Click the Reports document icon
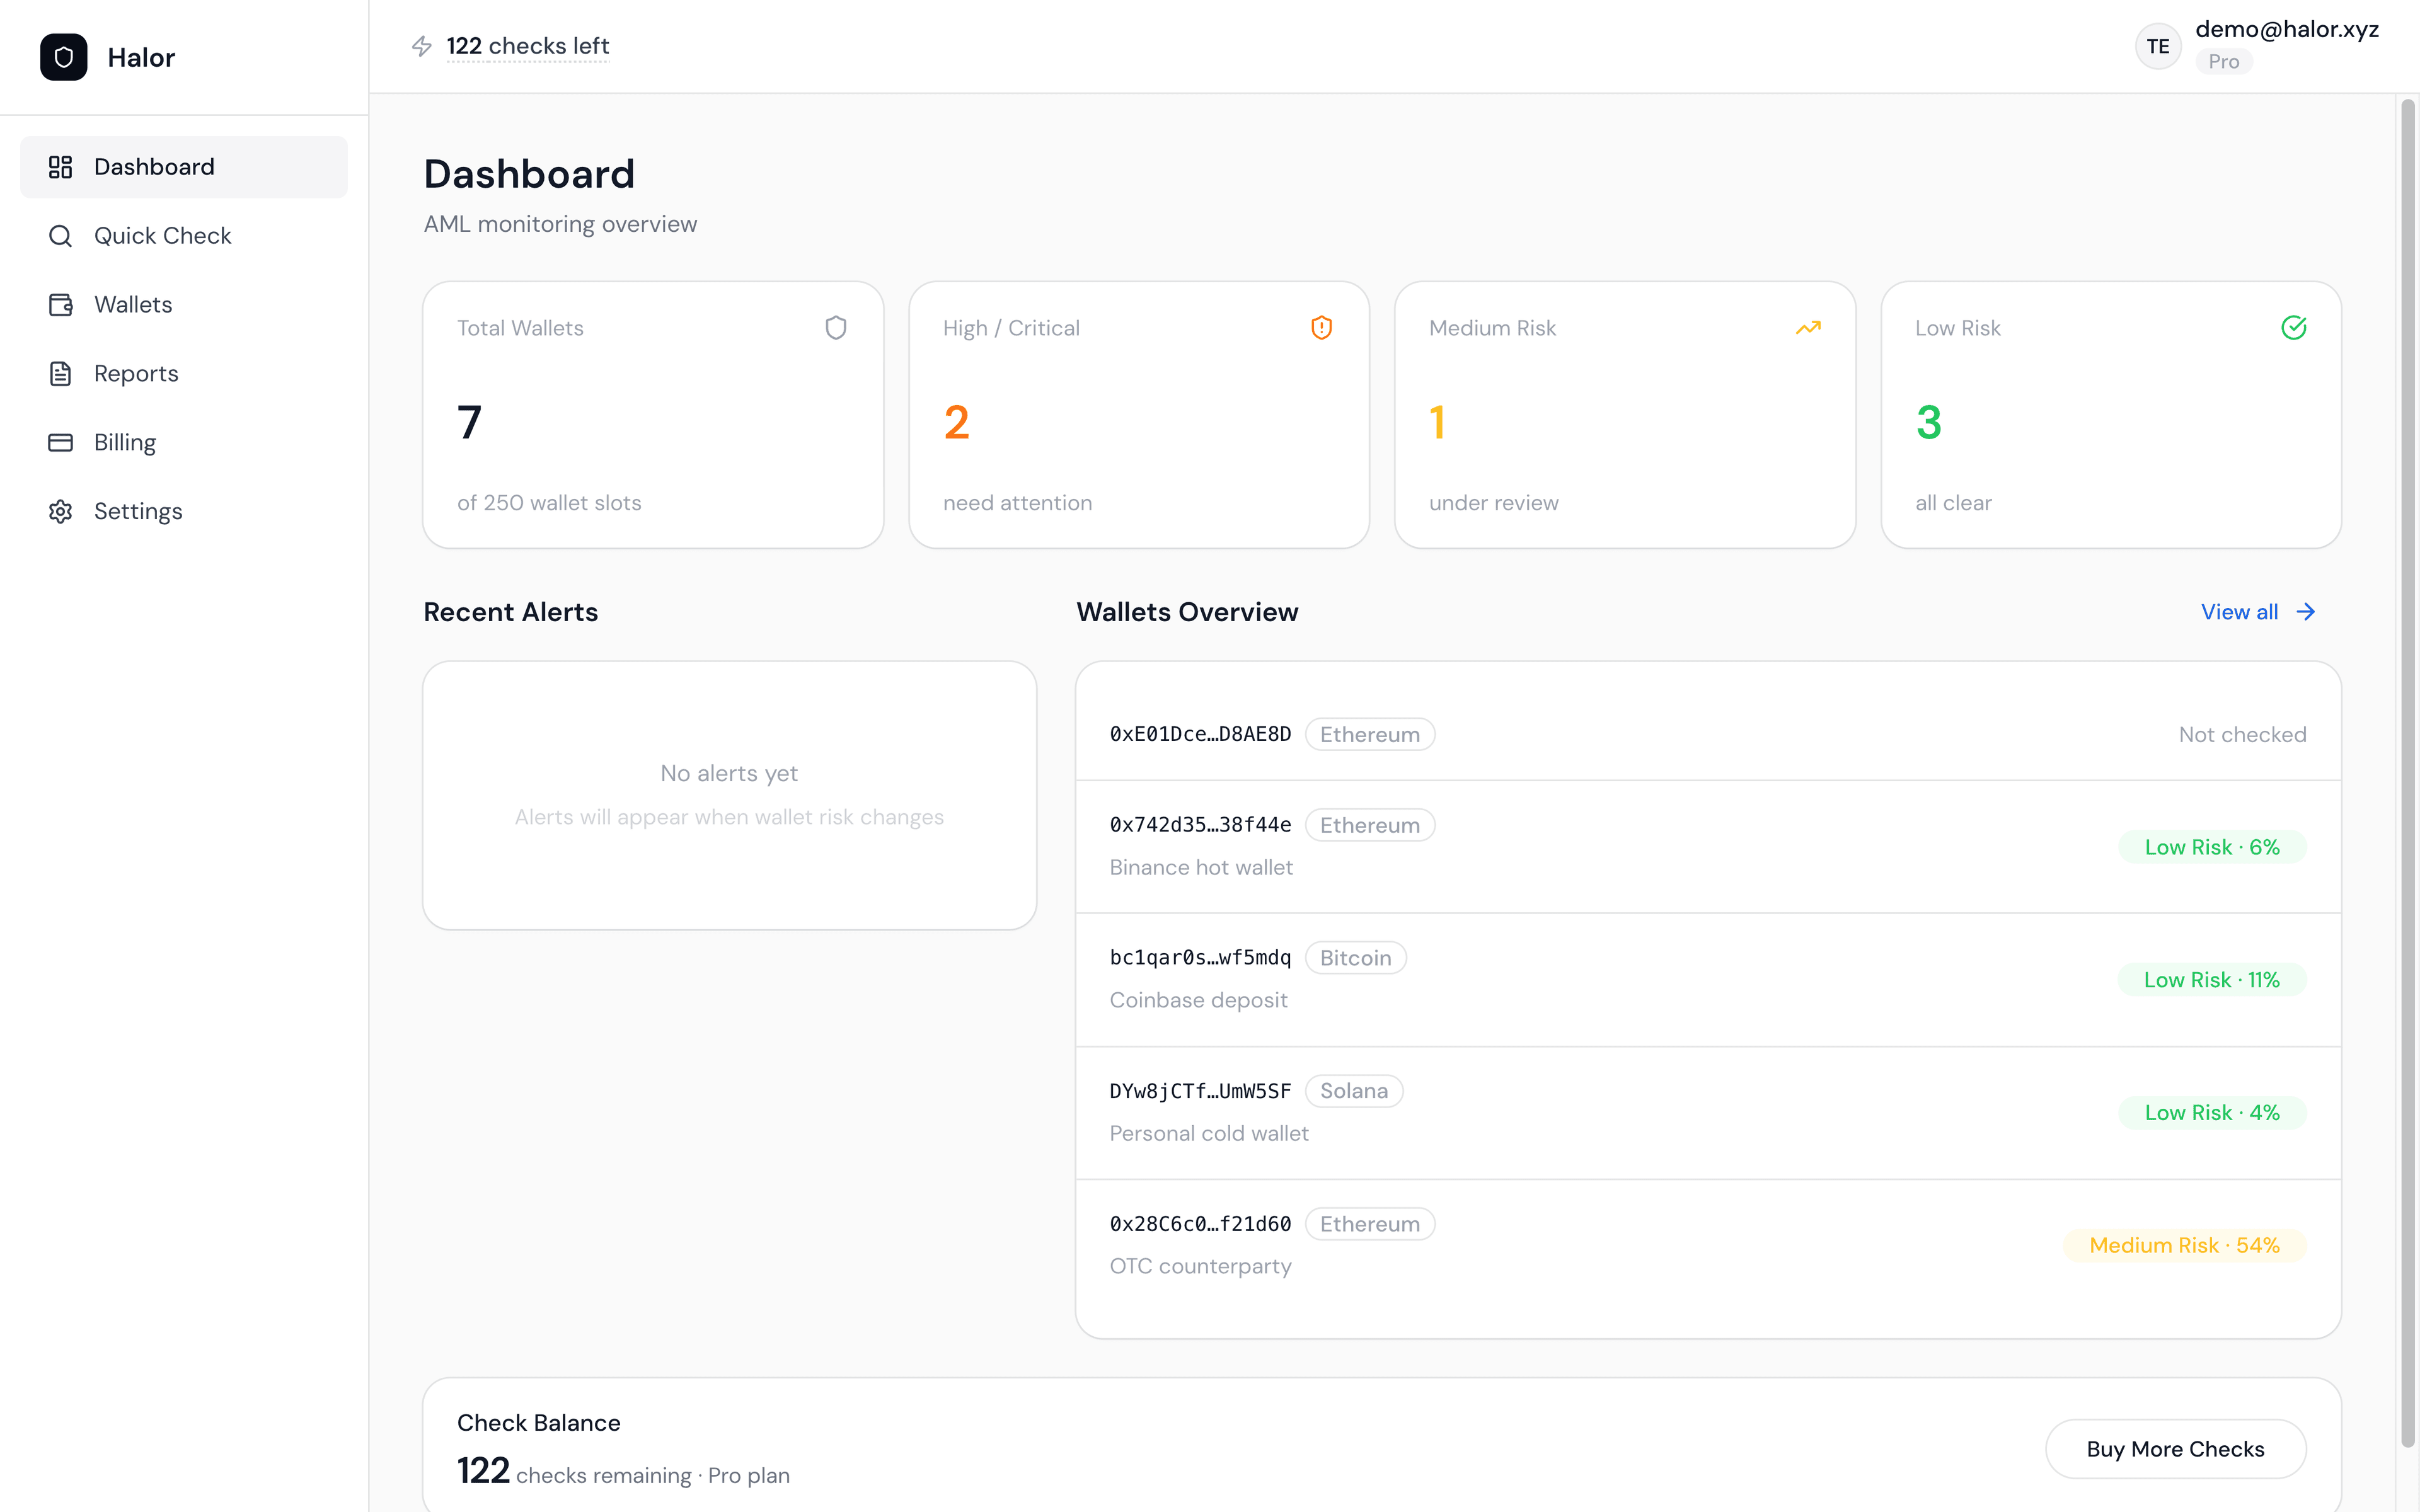 coord(60,374)
